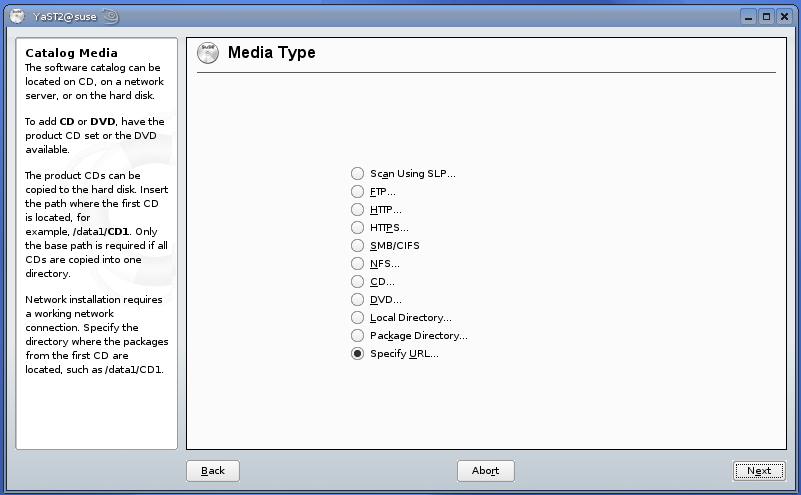Go back with the Back button

point(213,470)
